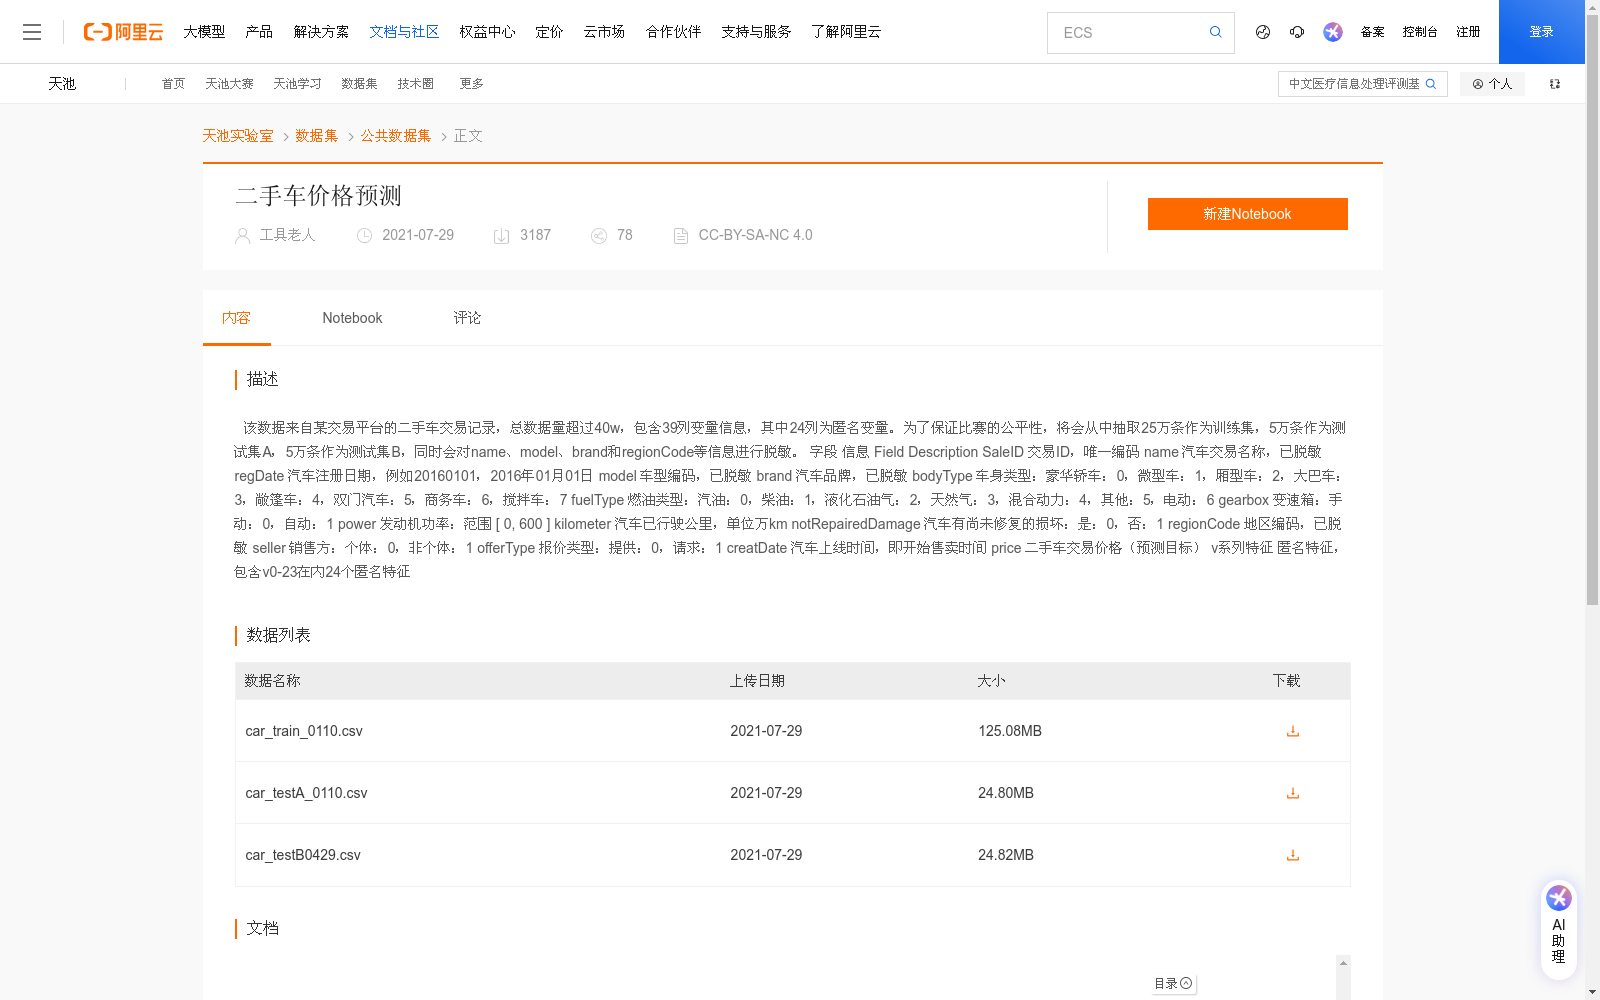Click the fullscreen expand icon in sub-navigation
This screenshot has height=1000, width=1600.
pyautogui.click(x=1555, y=84)
